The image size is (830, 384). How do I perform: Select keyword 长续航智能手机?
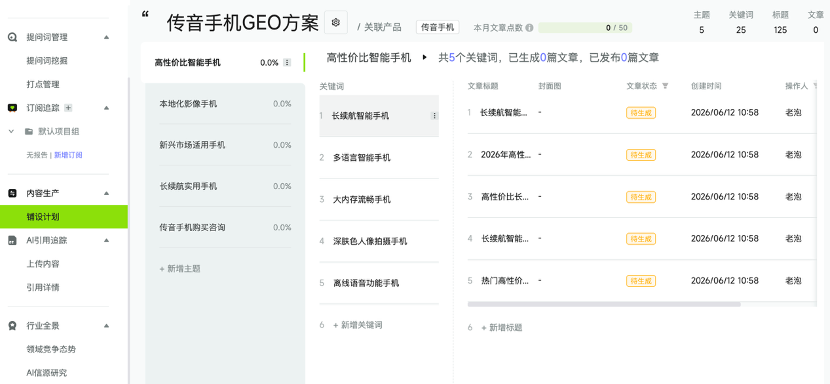tap(379, 115)
